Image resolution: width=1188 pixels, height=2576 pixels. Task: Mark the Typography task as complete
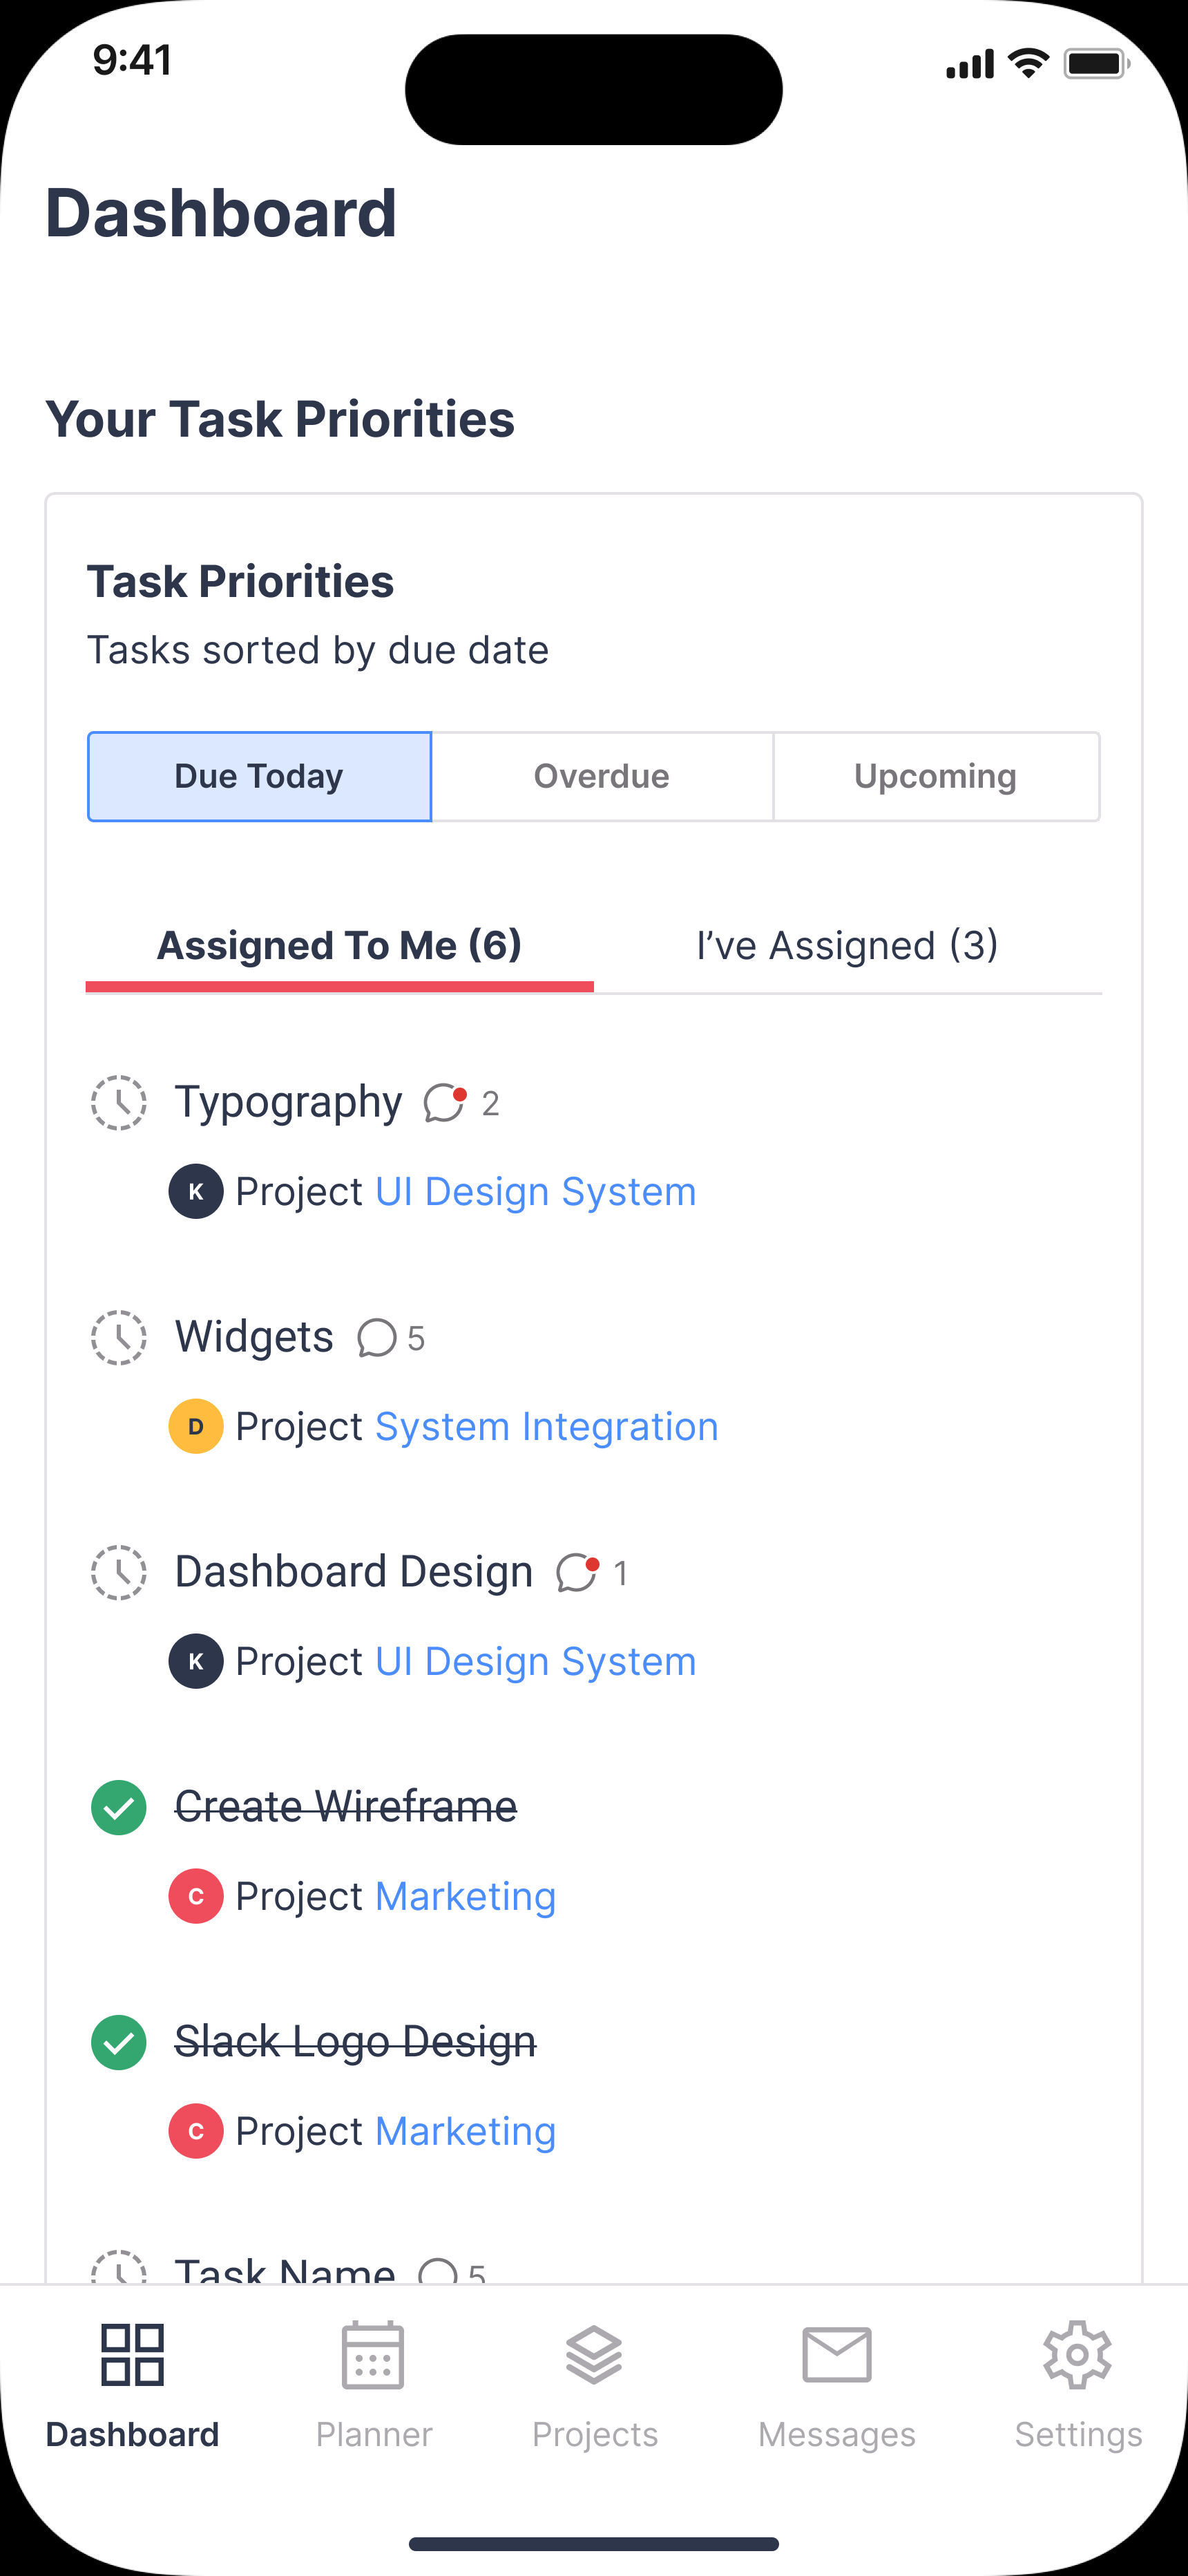click(x=119, y=1103)
